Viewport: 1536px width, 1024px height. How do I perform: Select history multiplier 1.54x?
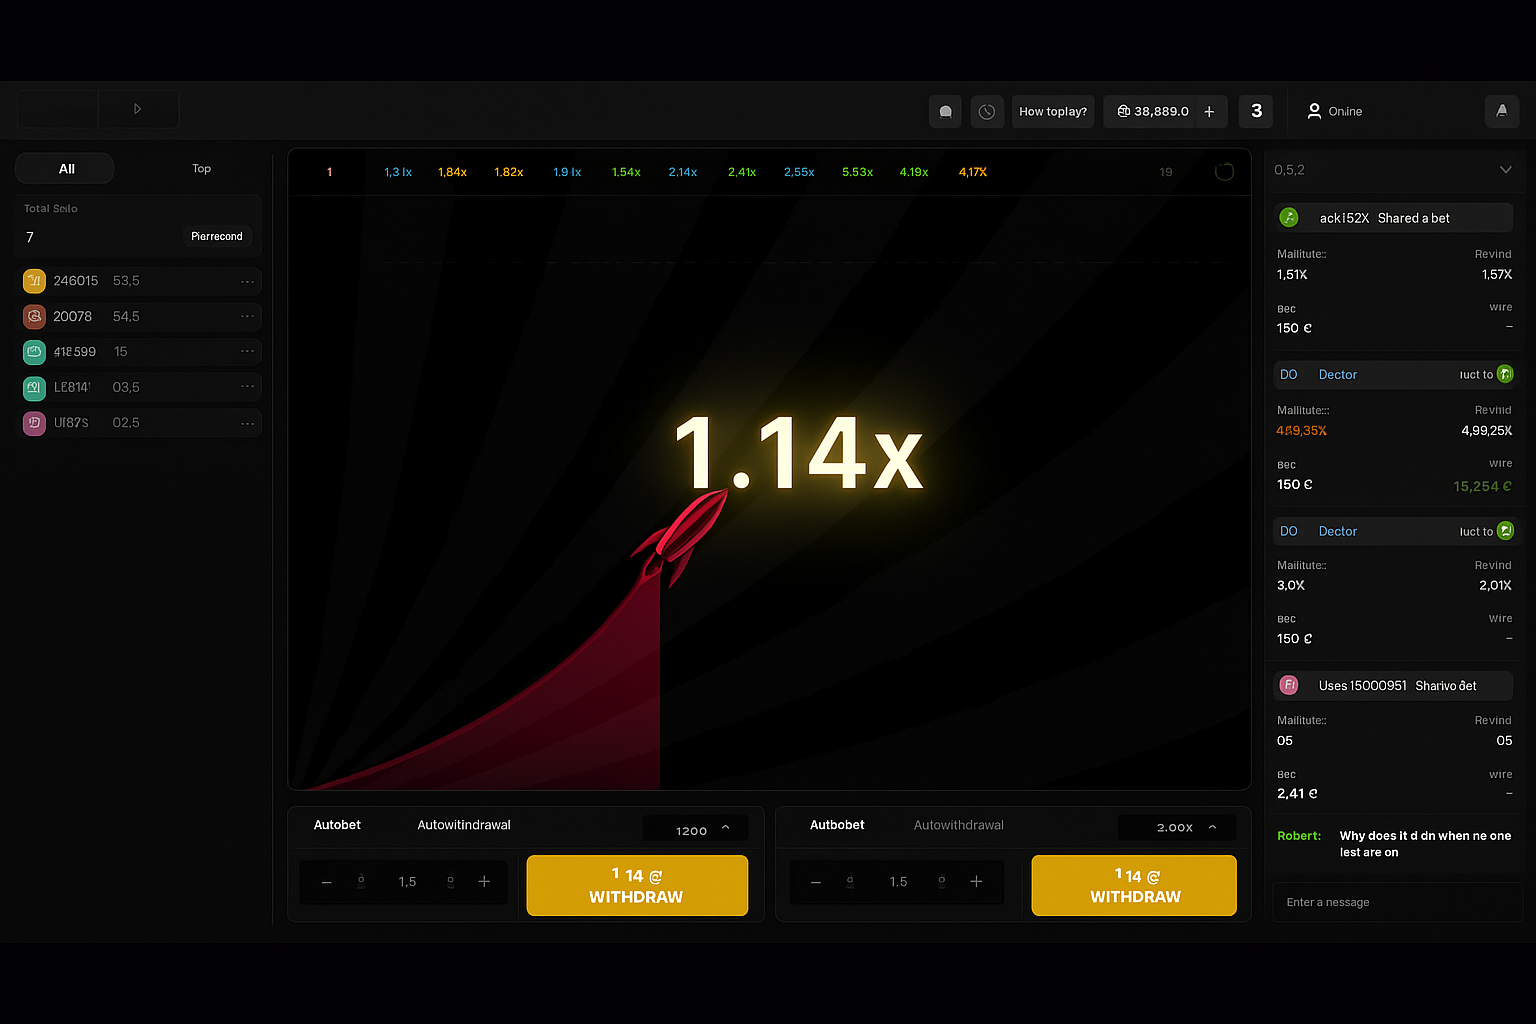pyautogui.click(x=626, y=172)
